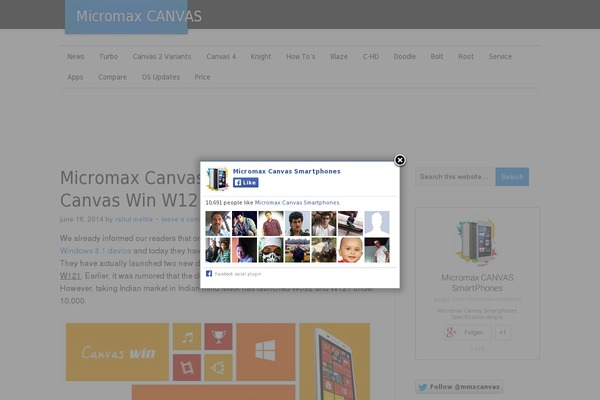This screenshot has height=400, width=600.
Task: Click the blue Search button
Action: [x=512, y=177]
